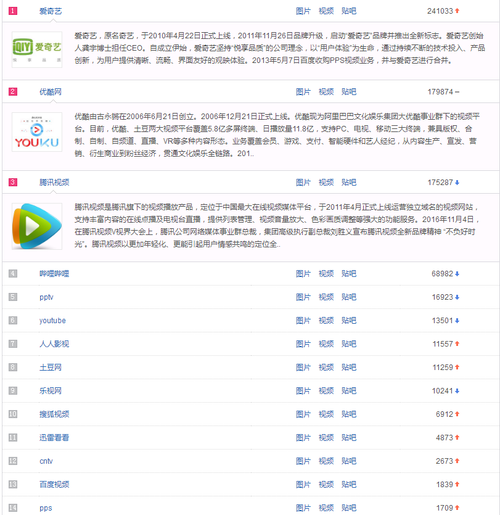Click the red rank 2 badge

pos(13,92)
